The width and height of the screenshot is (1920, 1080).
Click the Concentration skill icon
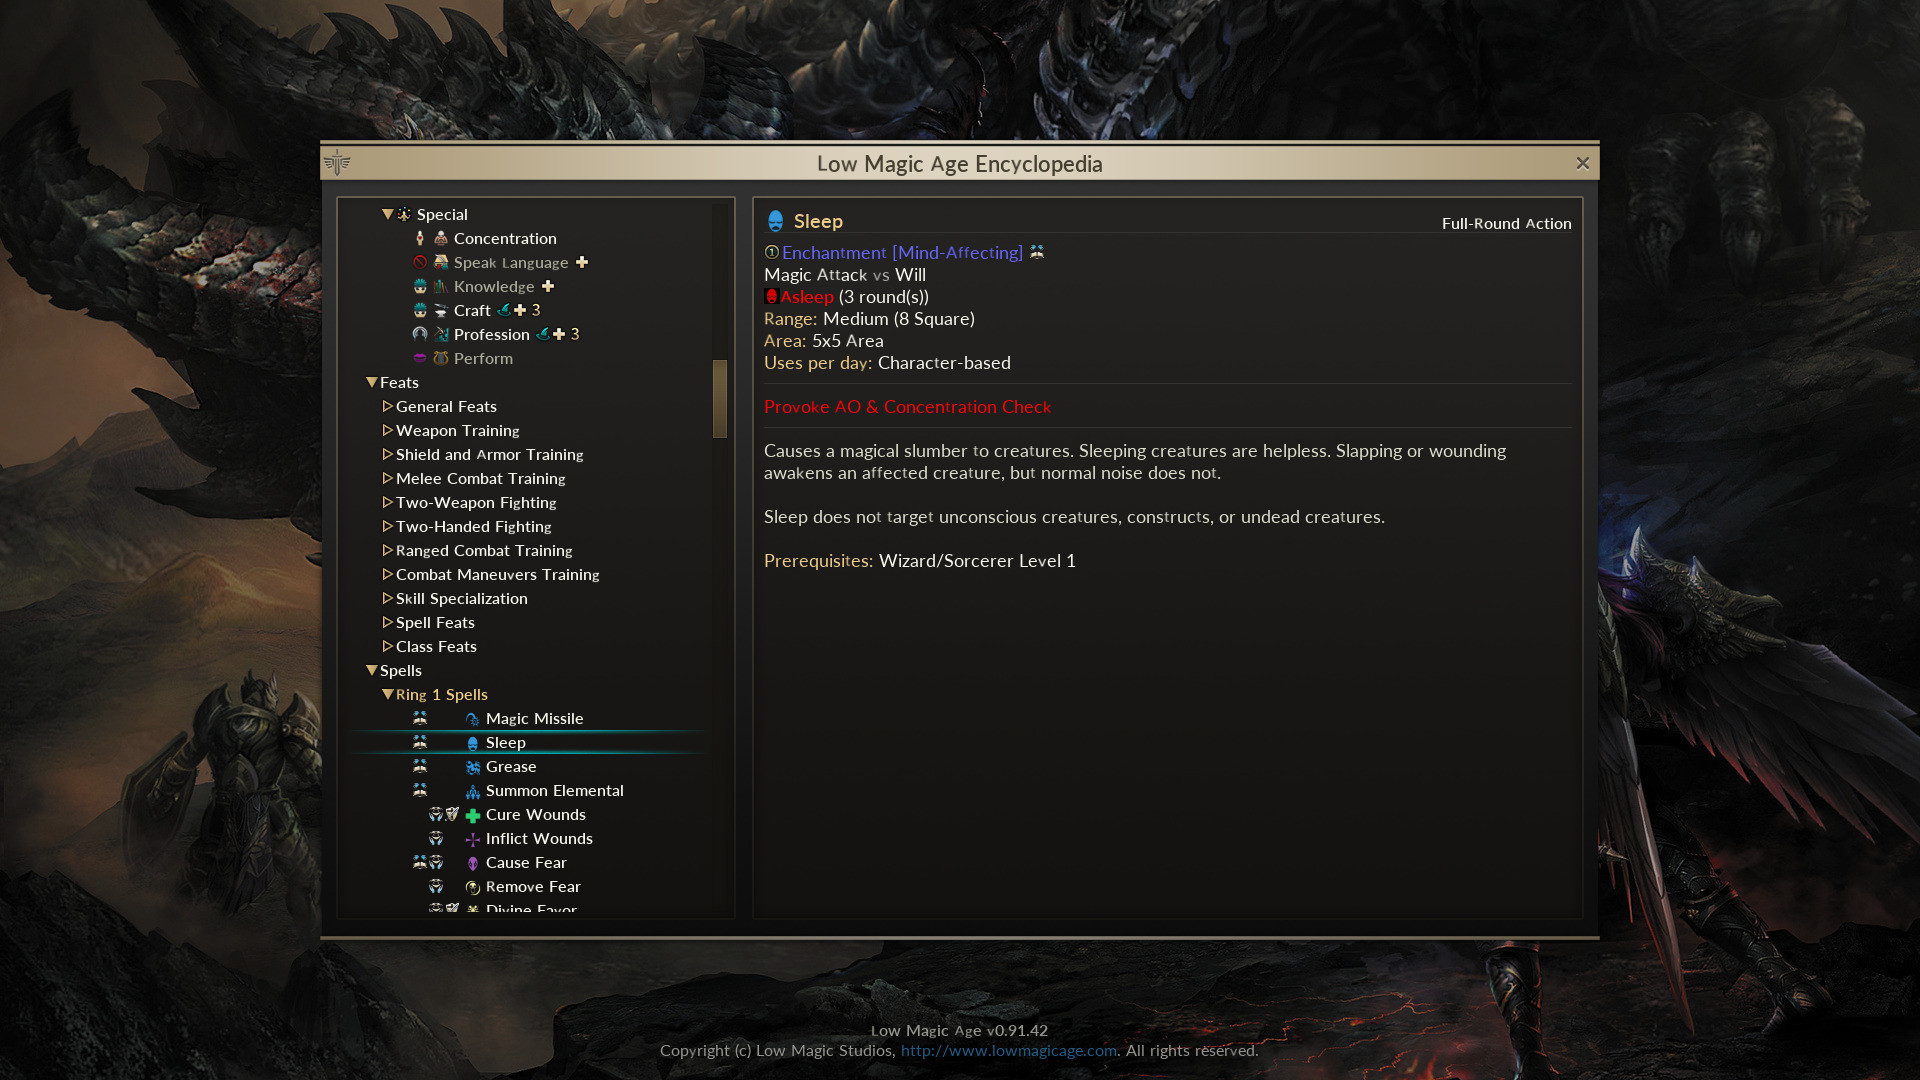(441, 238)
